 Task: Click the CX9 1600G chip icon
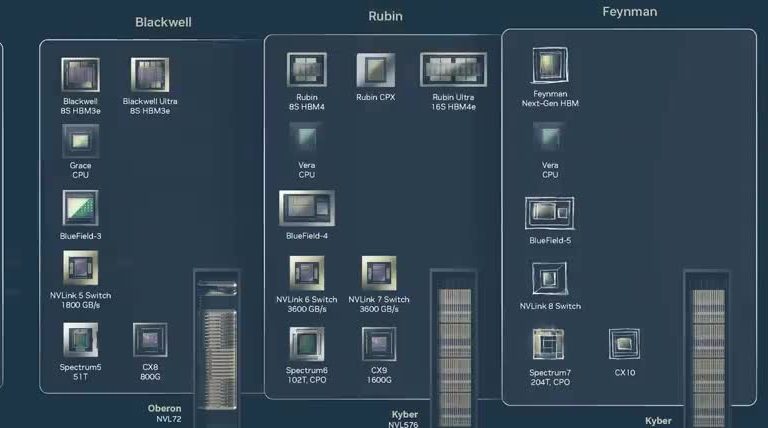coord(378,343)
